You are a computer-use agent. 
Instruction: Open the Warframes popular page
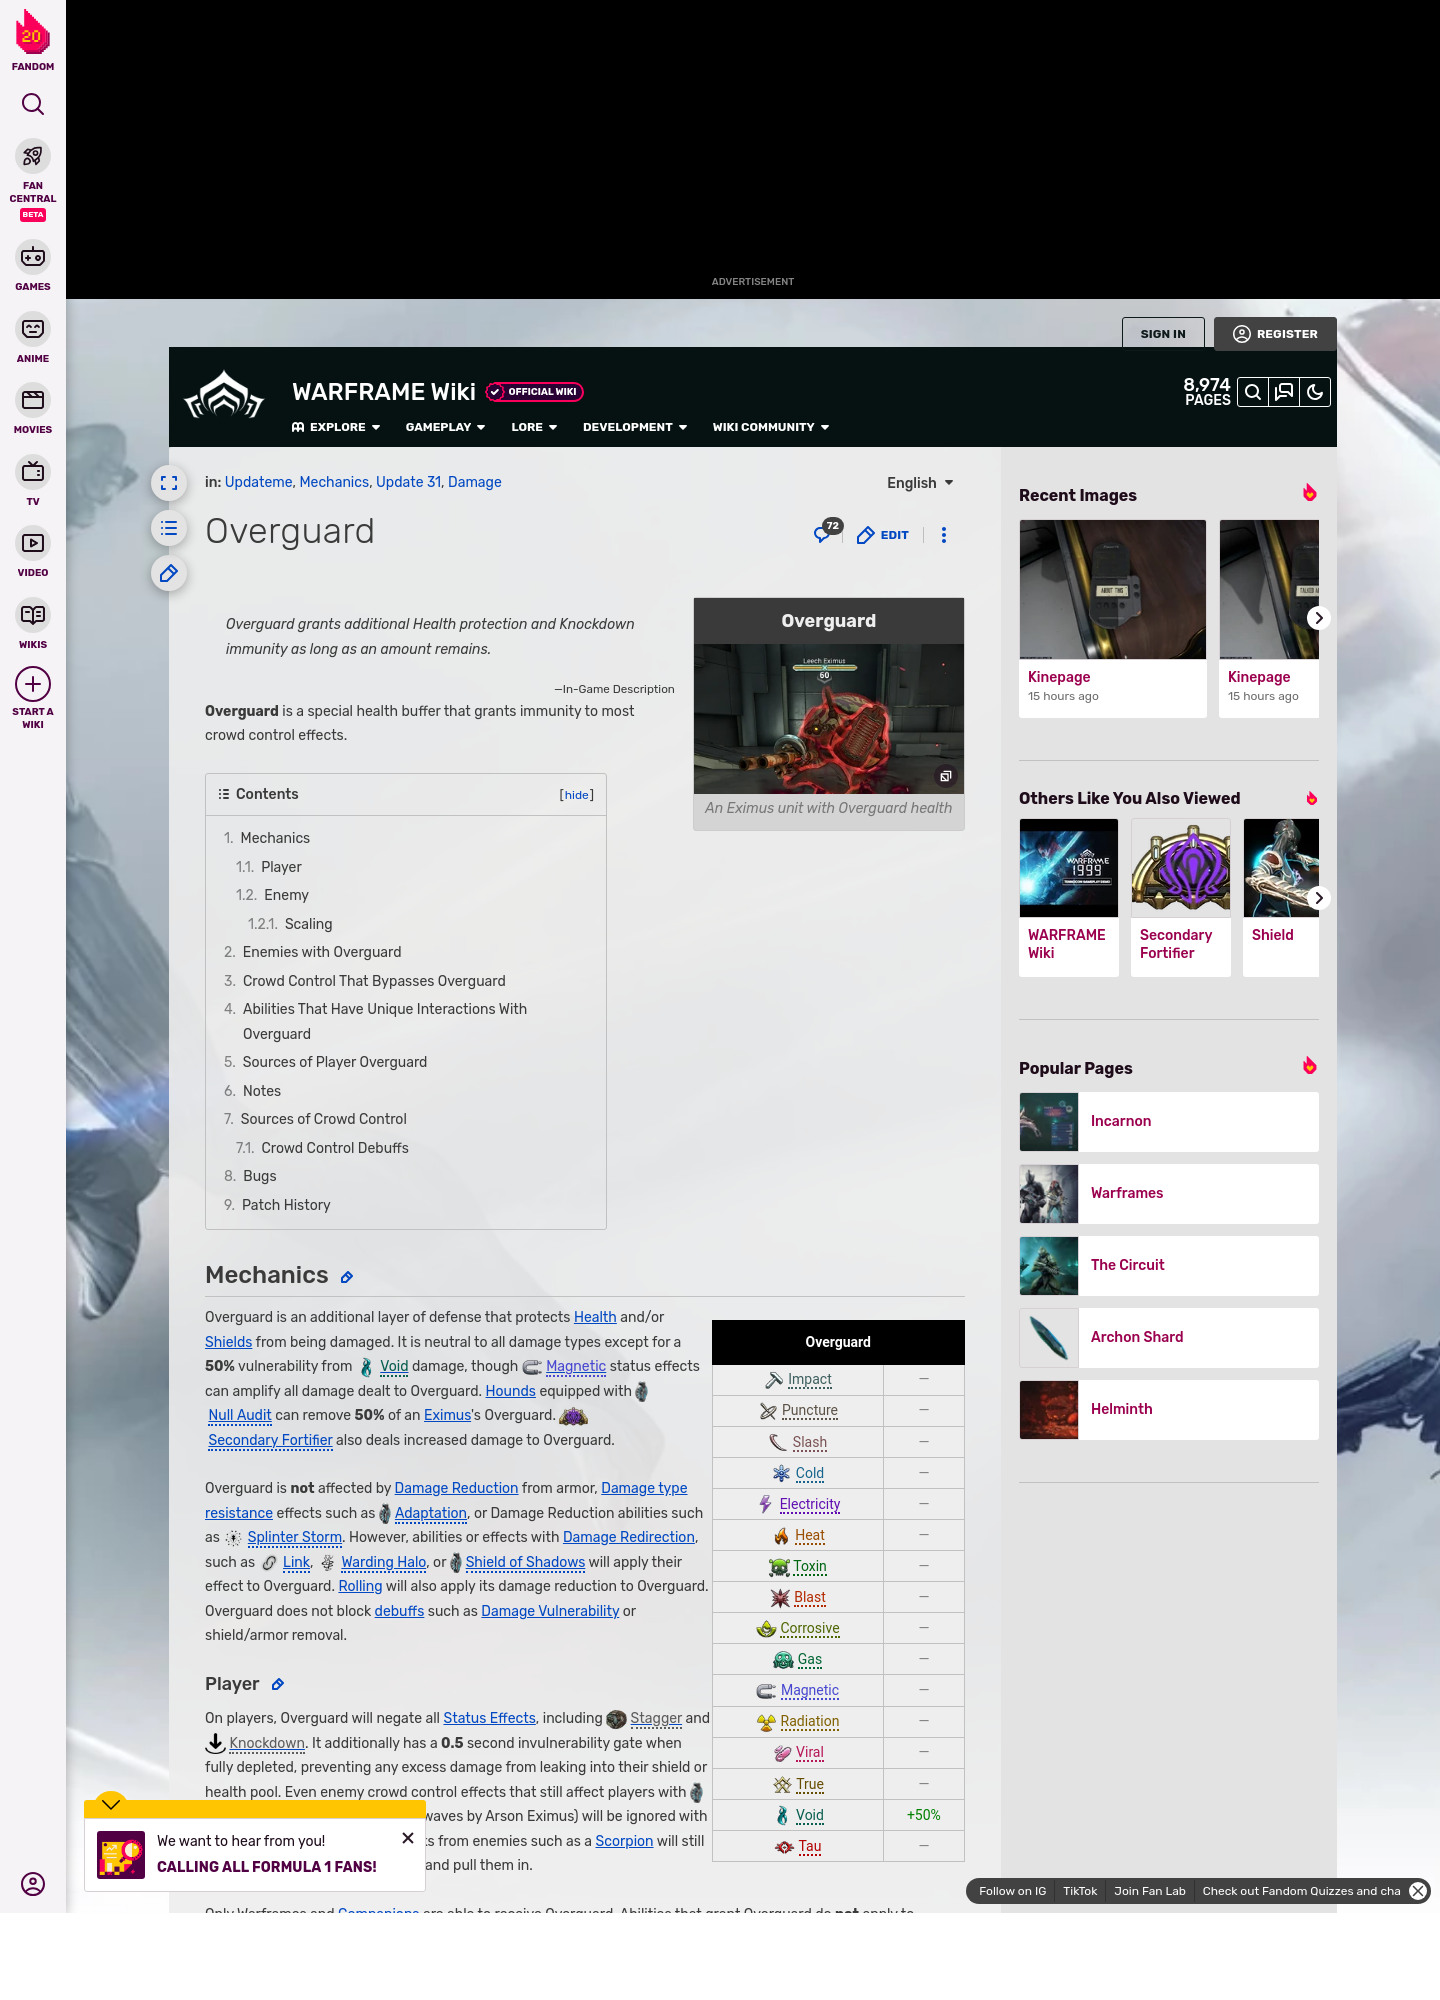[1168, 1194]
